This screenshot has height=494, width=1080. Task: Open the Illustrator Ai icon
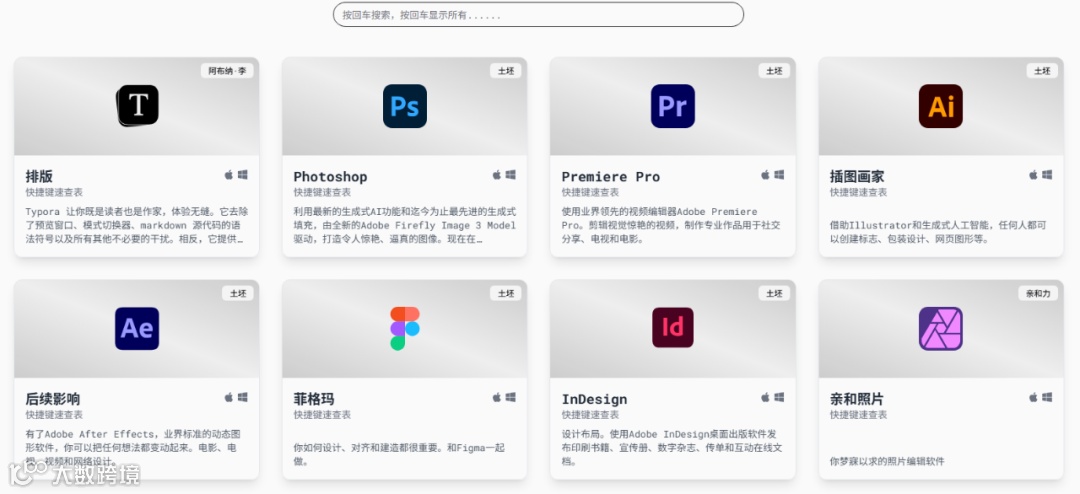940,106
